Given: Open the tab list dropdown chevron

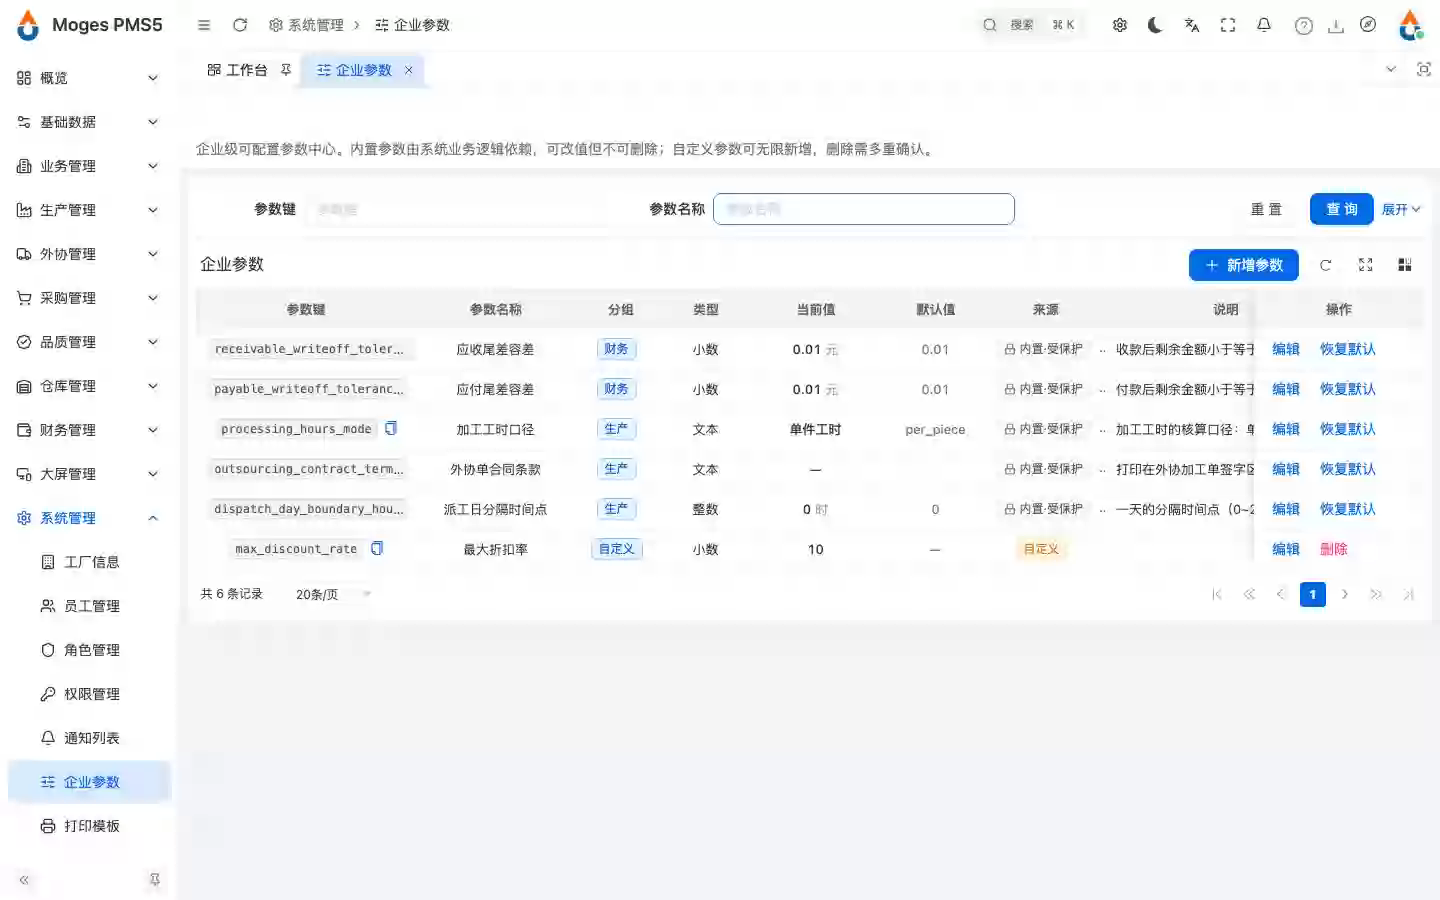Looking at the screenshot, I should click(1391, 69).
